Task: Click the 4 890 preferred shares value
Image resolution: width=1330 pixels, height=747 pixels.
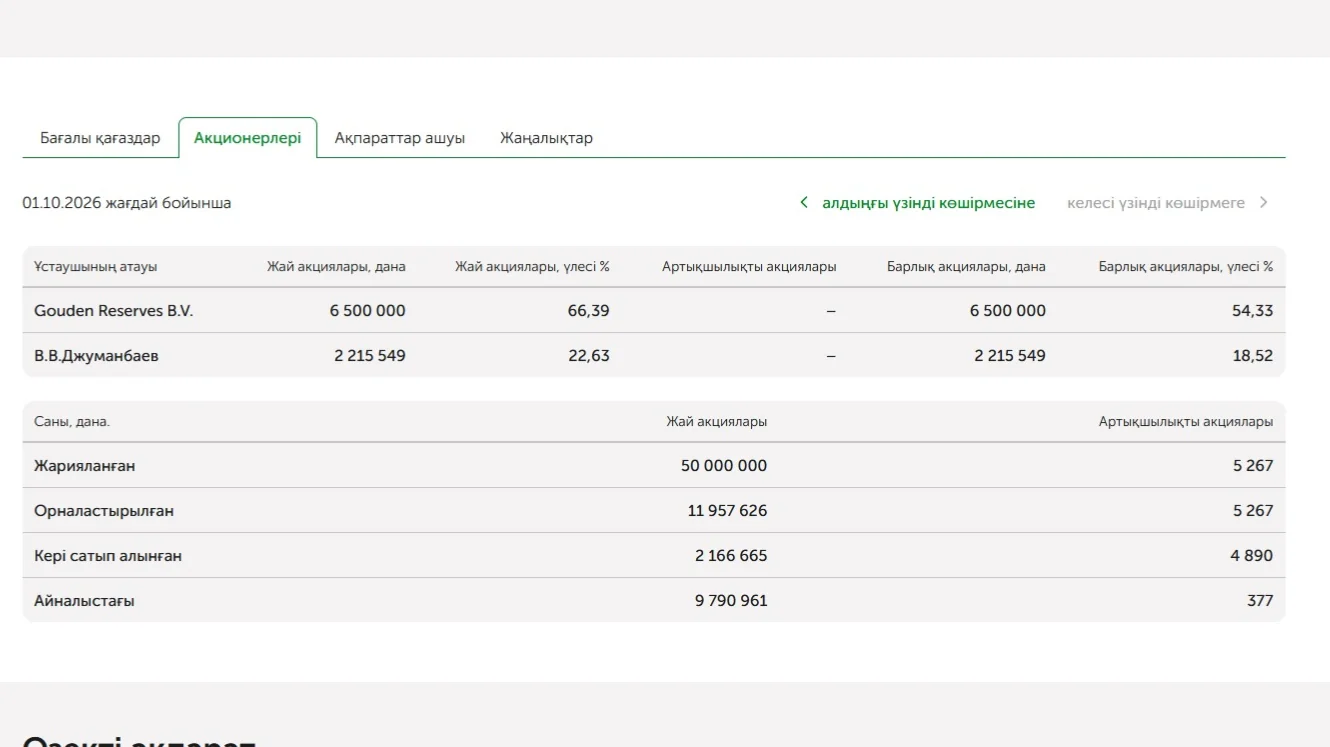Action: [x=1252, y=556]
